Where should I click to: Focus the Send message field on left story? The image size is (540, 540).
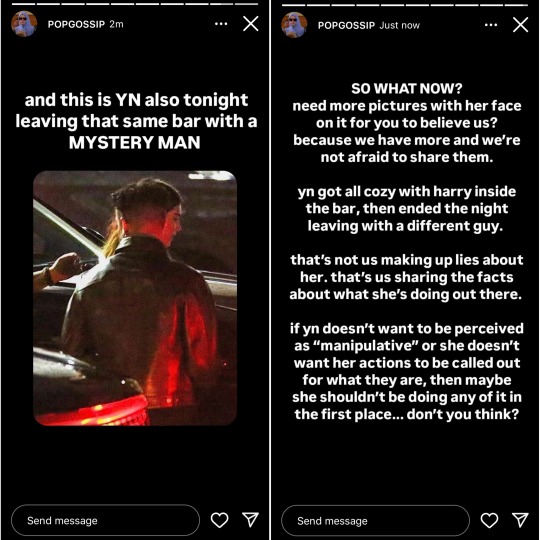(x=105, y=520)
